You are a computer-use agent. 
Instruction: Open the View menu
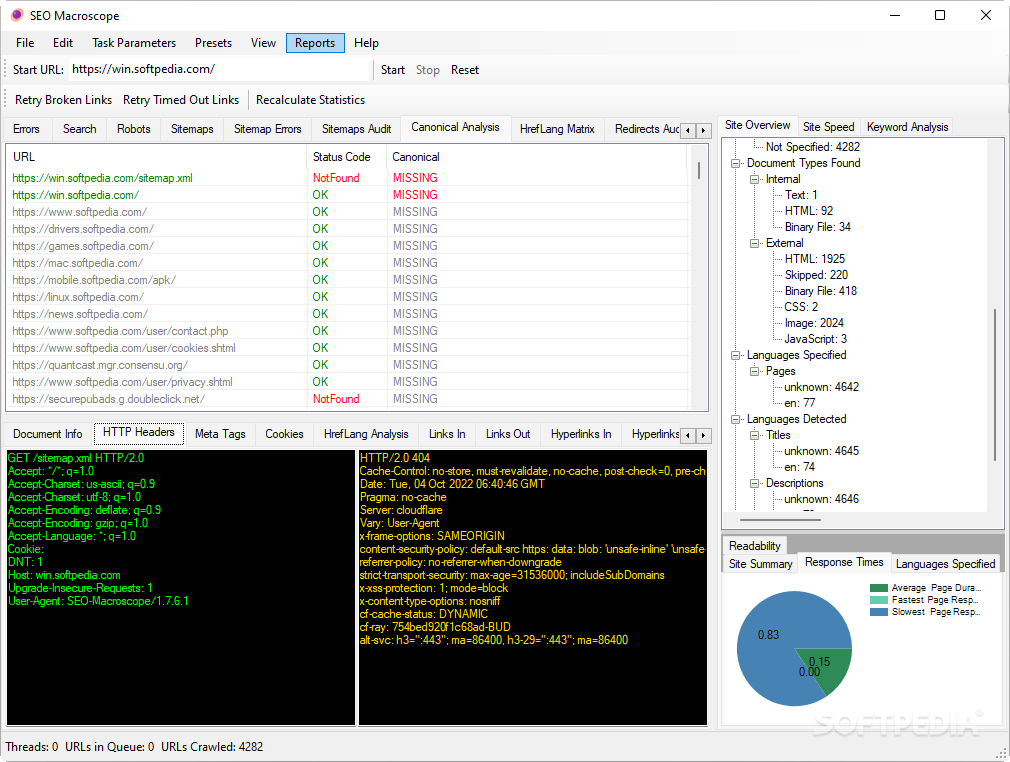click(x=263, y=43)
